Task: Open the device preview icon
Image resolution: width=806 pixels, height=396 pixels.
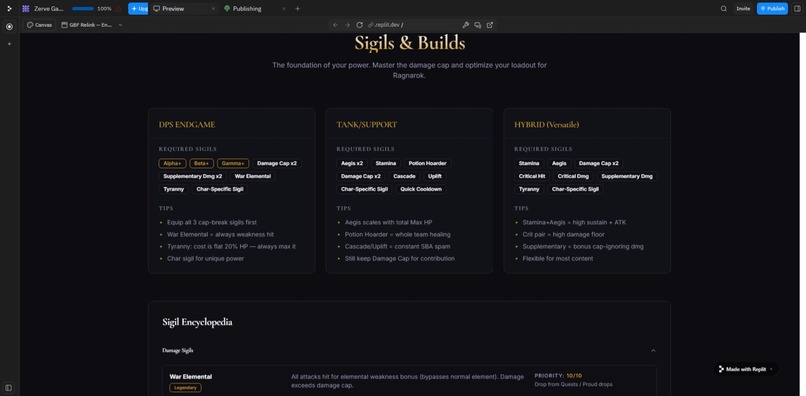Action: [478, 25]
